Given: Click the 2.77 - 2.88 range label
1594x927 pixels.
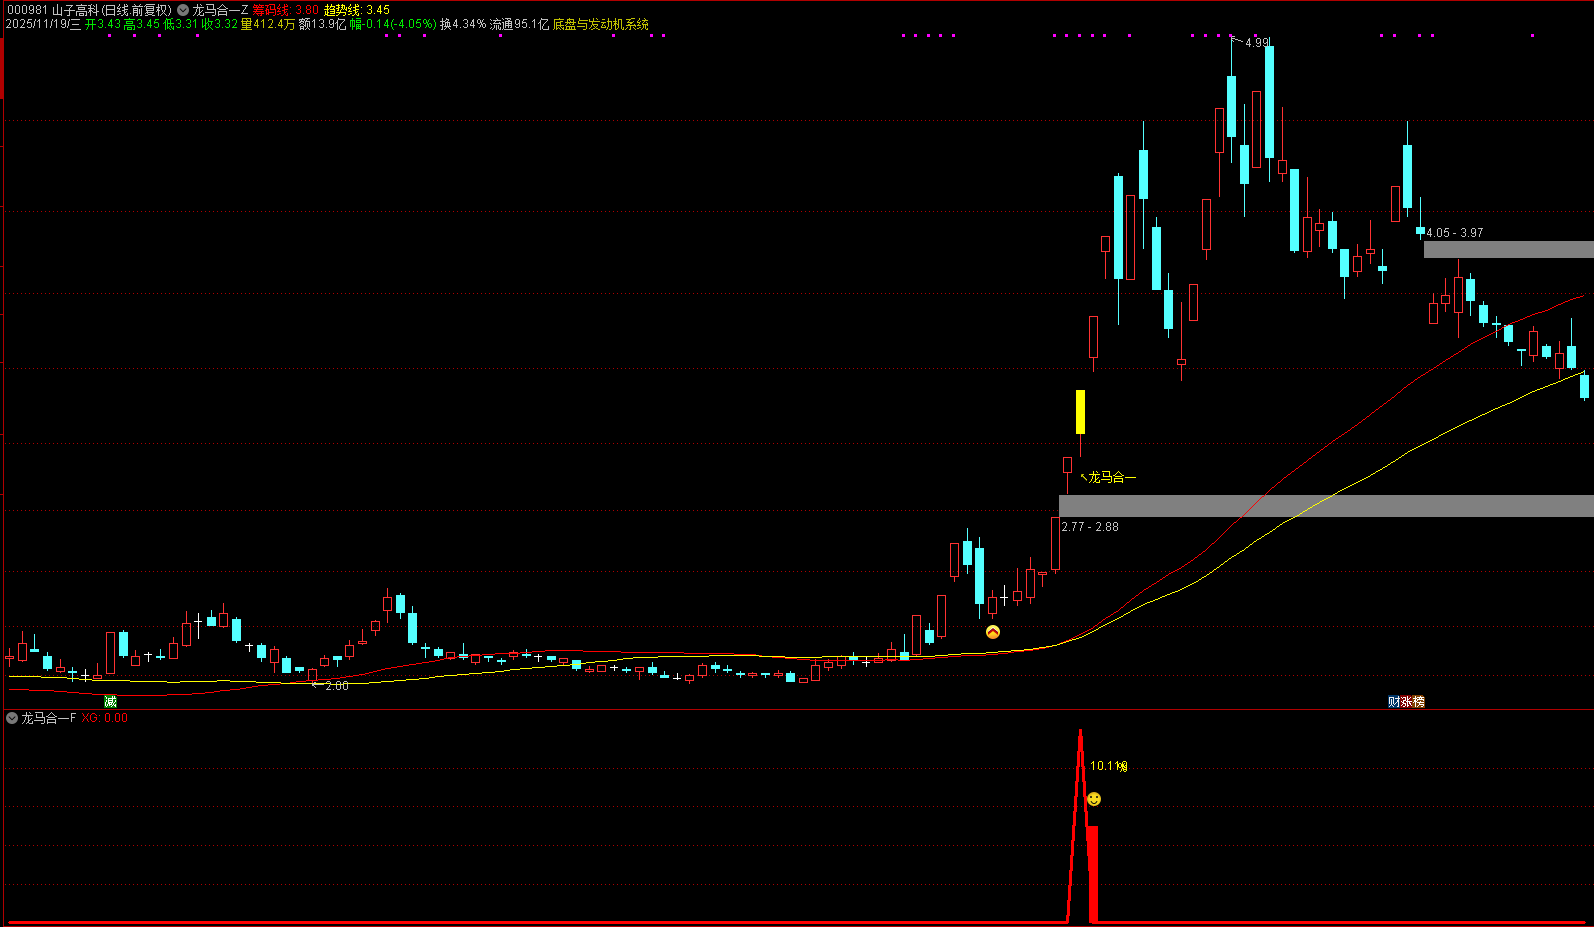Looking at the screenshot, I should 1090,527.
